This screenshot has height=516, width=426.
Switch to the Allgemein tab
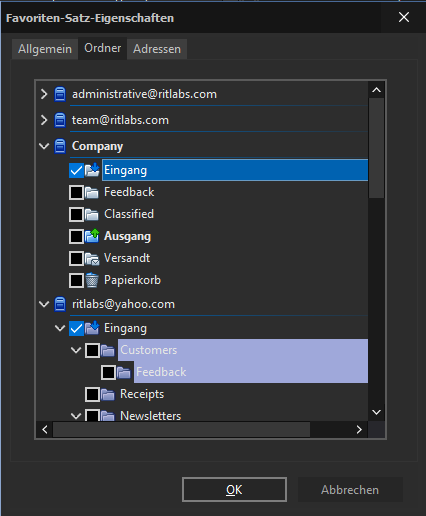(45, 49)
